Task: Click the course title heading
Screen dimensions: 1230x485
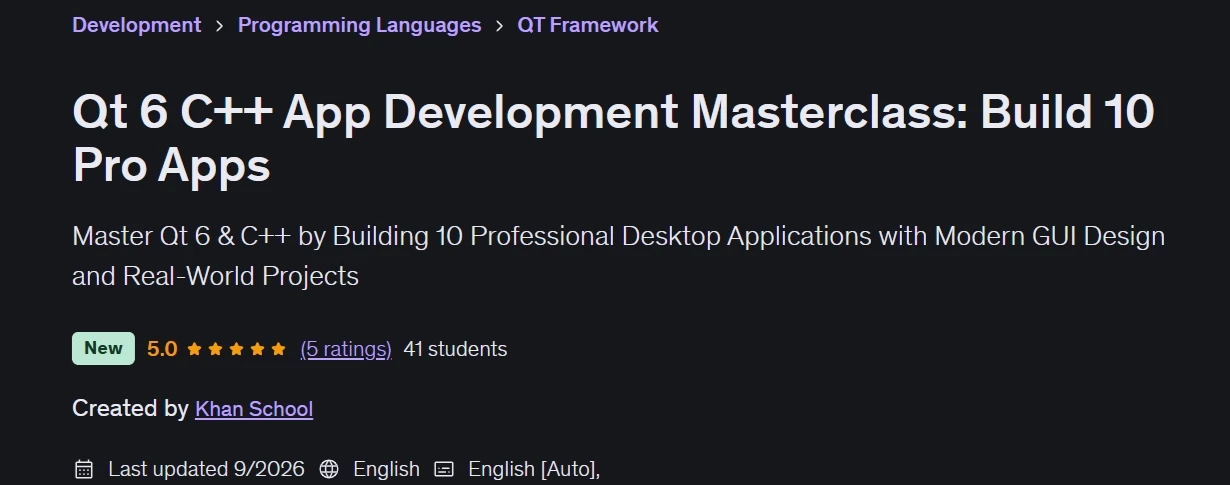Action: point(613,139)
